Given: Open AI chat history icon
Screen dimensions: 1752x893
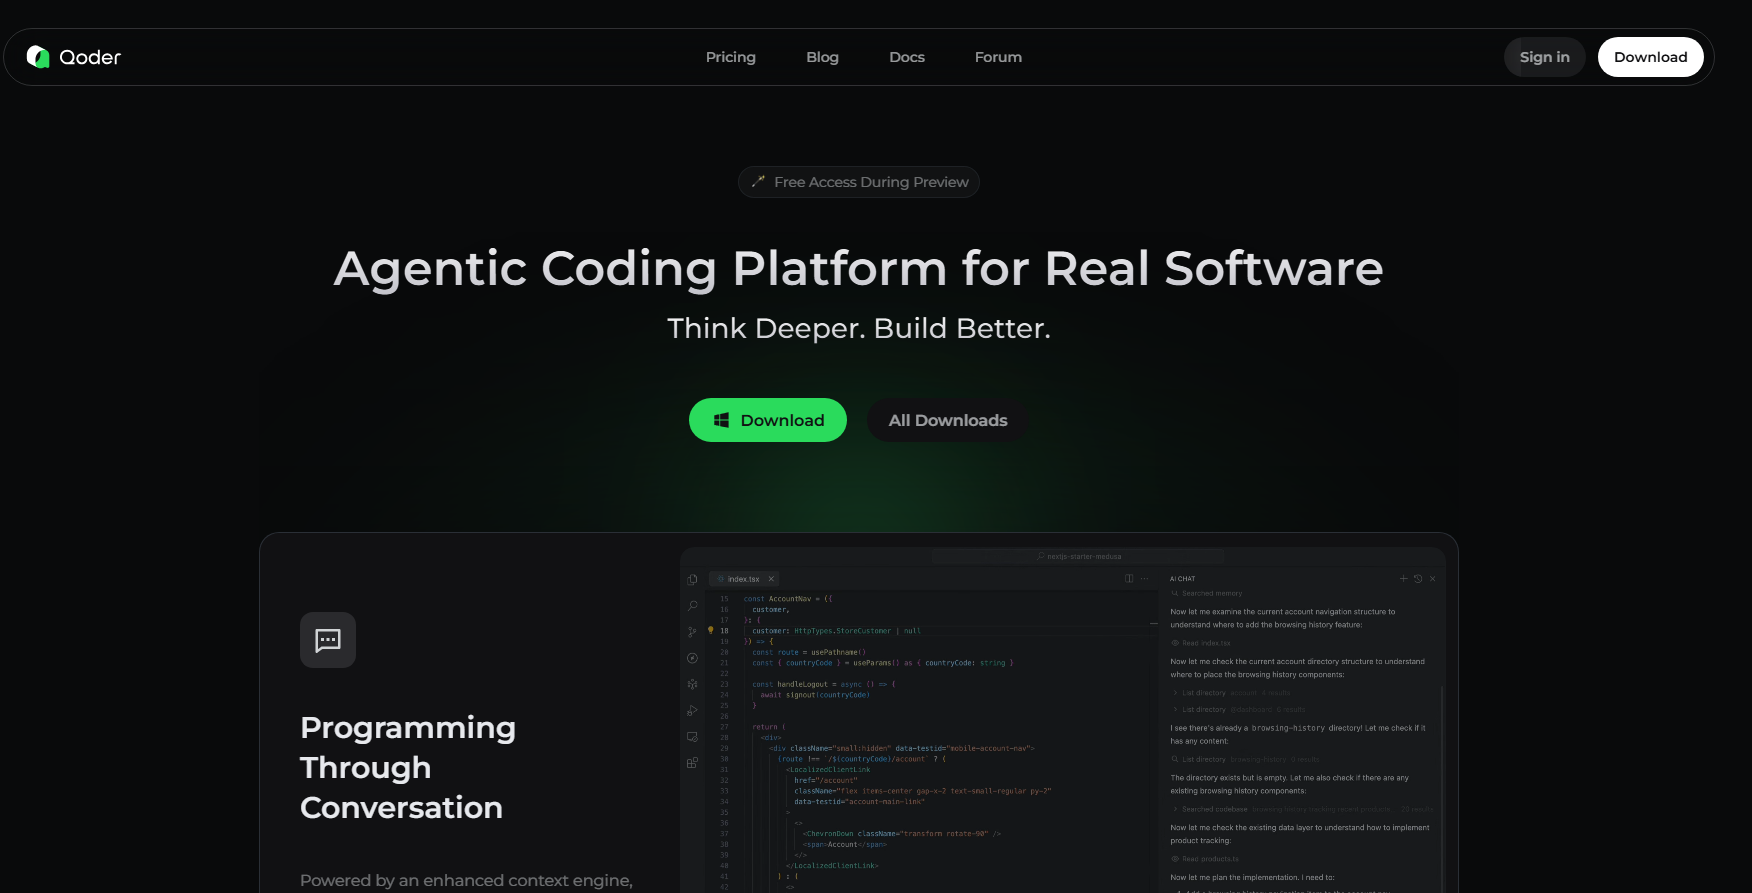Looking at the screenshot, I should (x=1418, y=578).
